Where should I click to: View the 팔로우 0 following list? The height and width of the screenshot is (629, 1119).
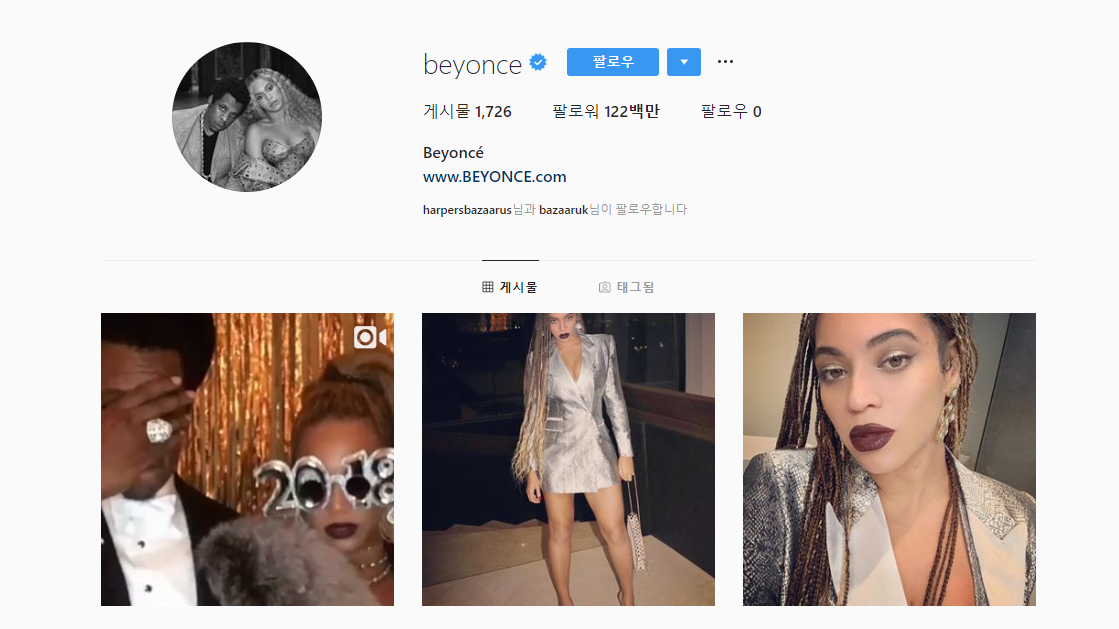click(x=731, y=111)
